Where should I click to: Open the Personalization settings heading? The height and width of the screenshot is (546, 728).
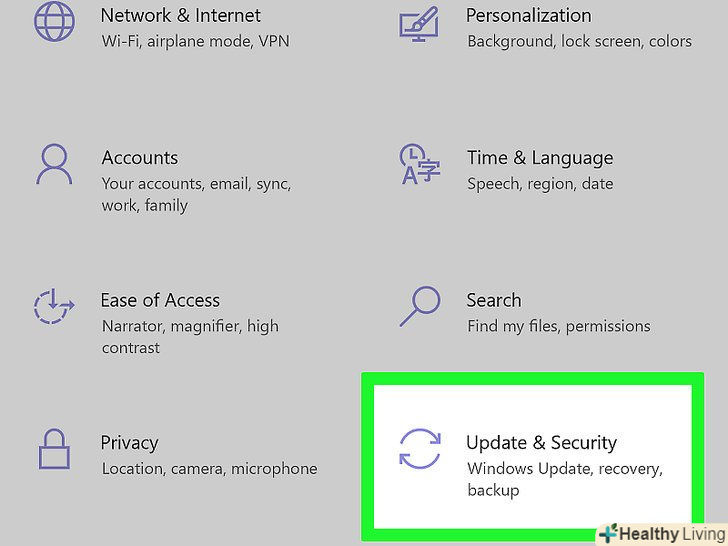point(528,16)
